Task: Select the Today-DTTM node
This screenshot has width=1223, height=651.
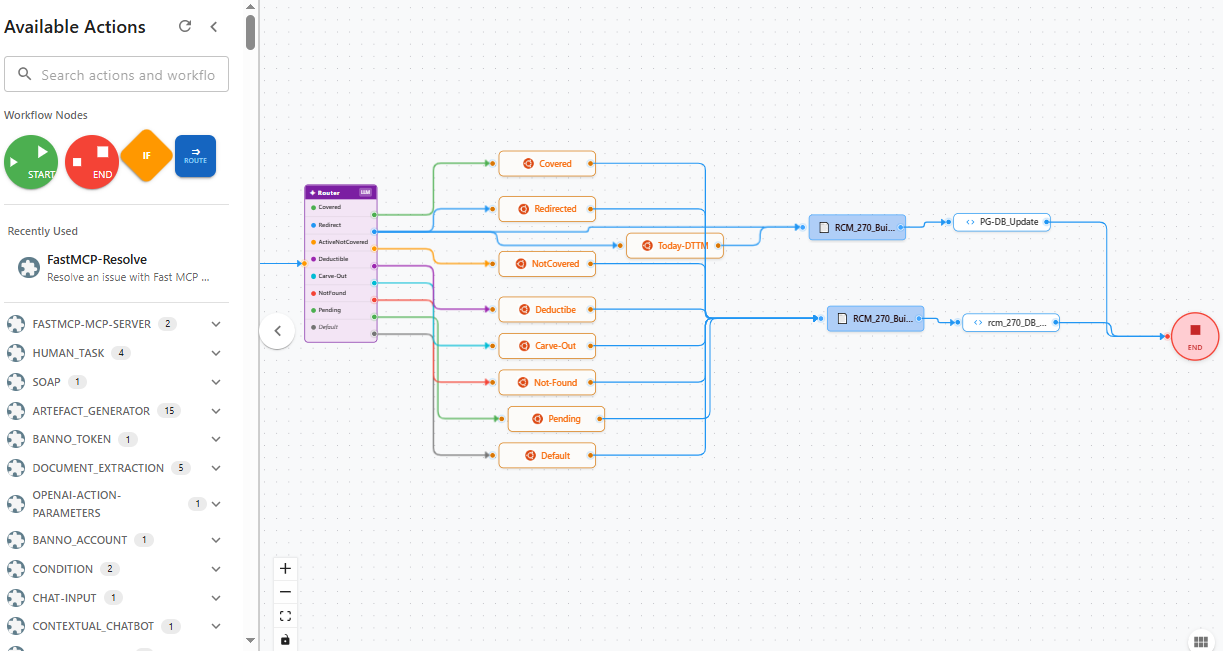Action: 675,246
